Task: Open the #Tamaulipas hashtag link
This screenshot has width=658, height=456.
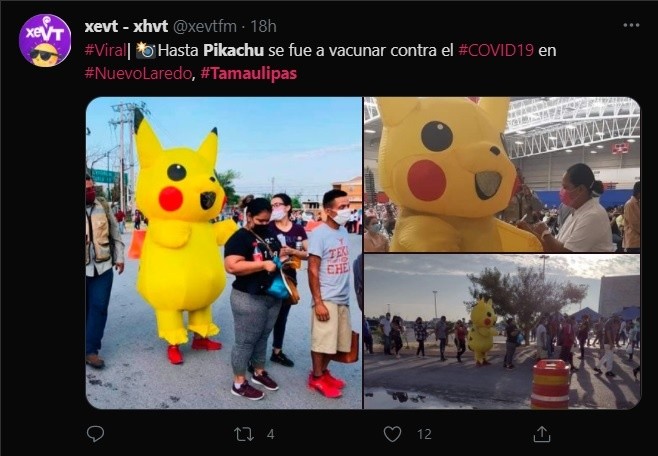Action: 249,73
